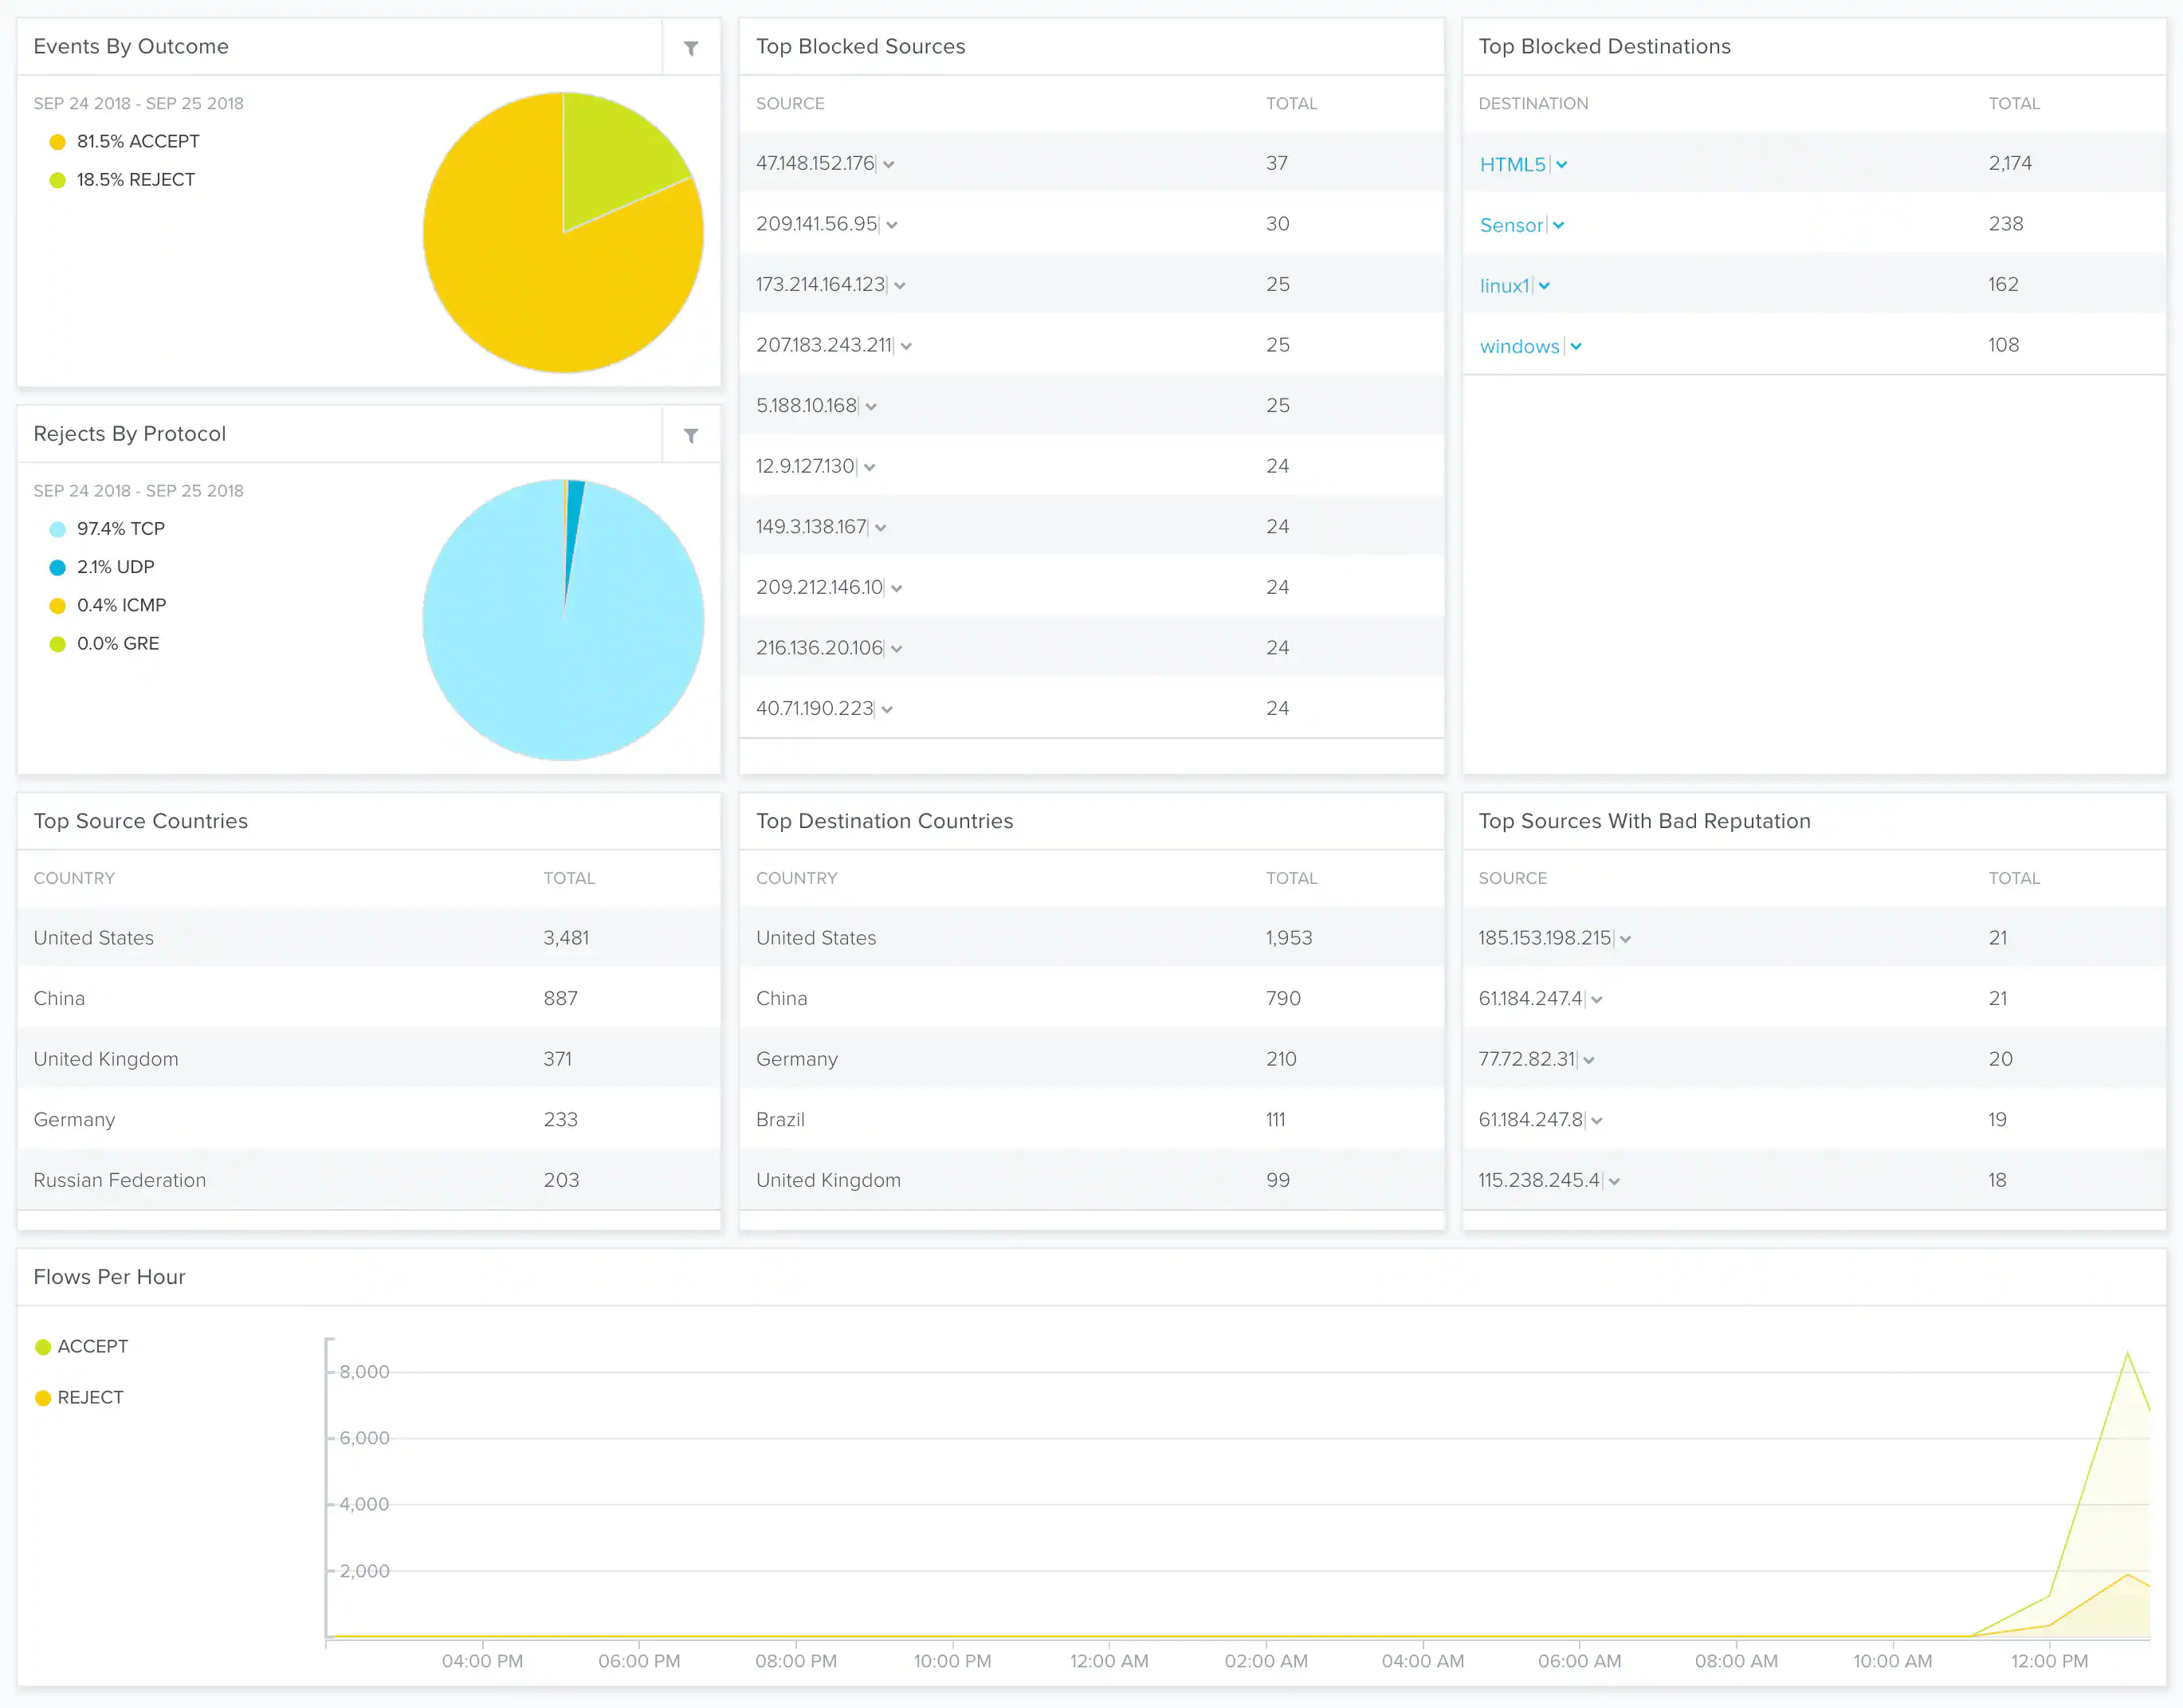Open filter icon on Rejects By Protocol
This screenshot has height=1708, width=2183.
pyautogui.click(x=690, y=435)
